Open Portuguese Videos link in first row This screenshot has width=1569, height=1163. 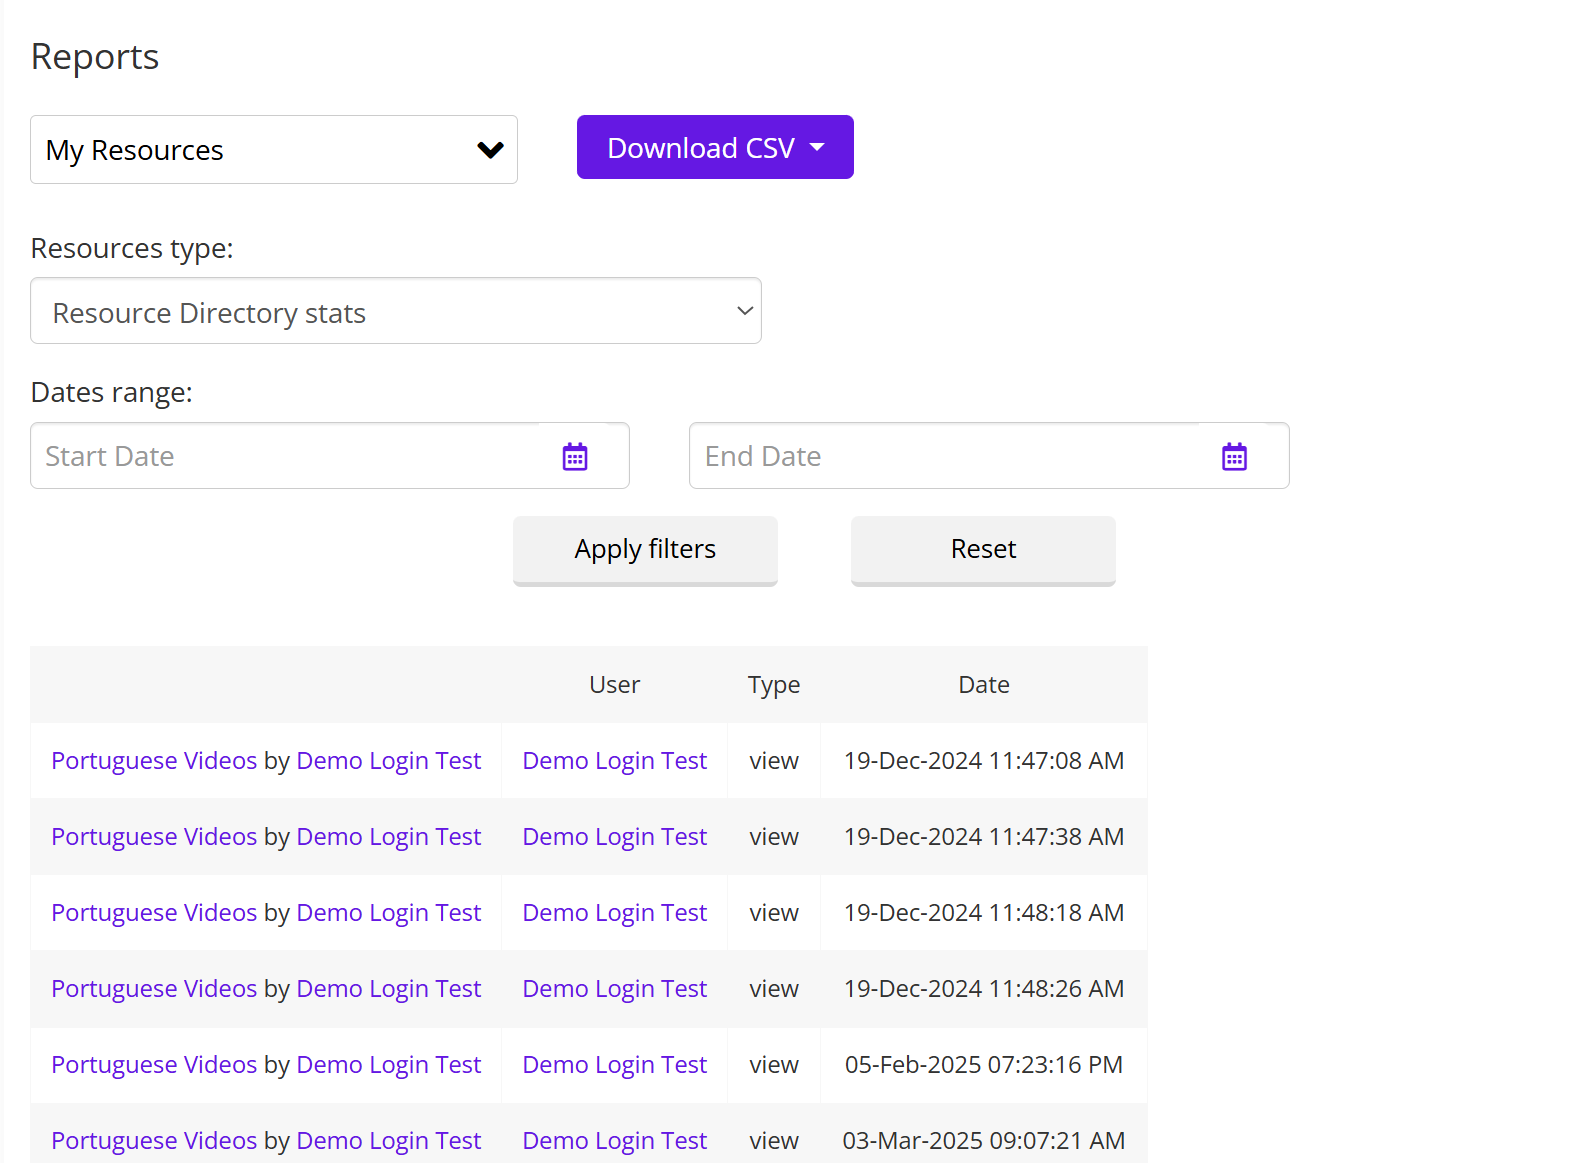point(154,761)
